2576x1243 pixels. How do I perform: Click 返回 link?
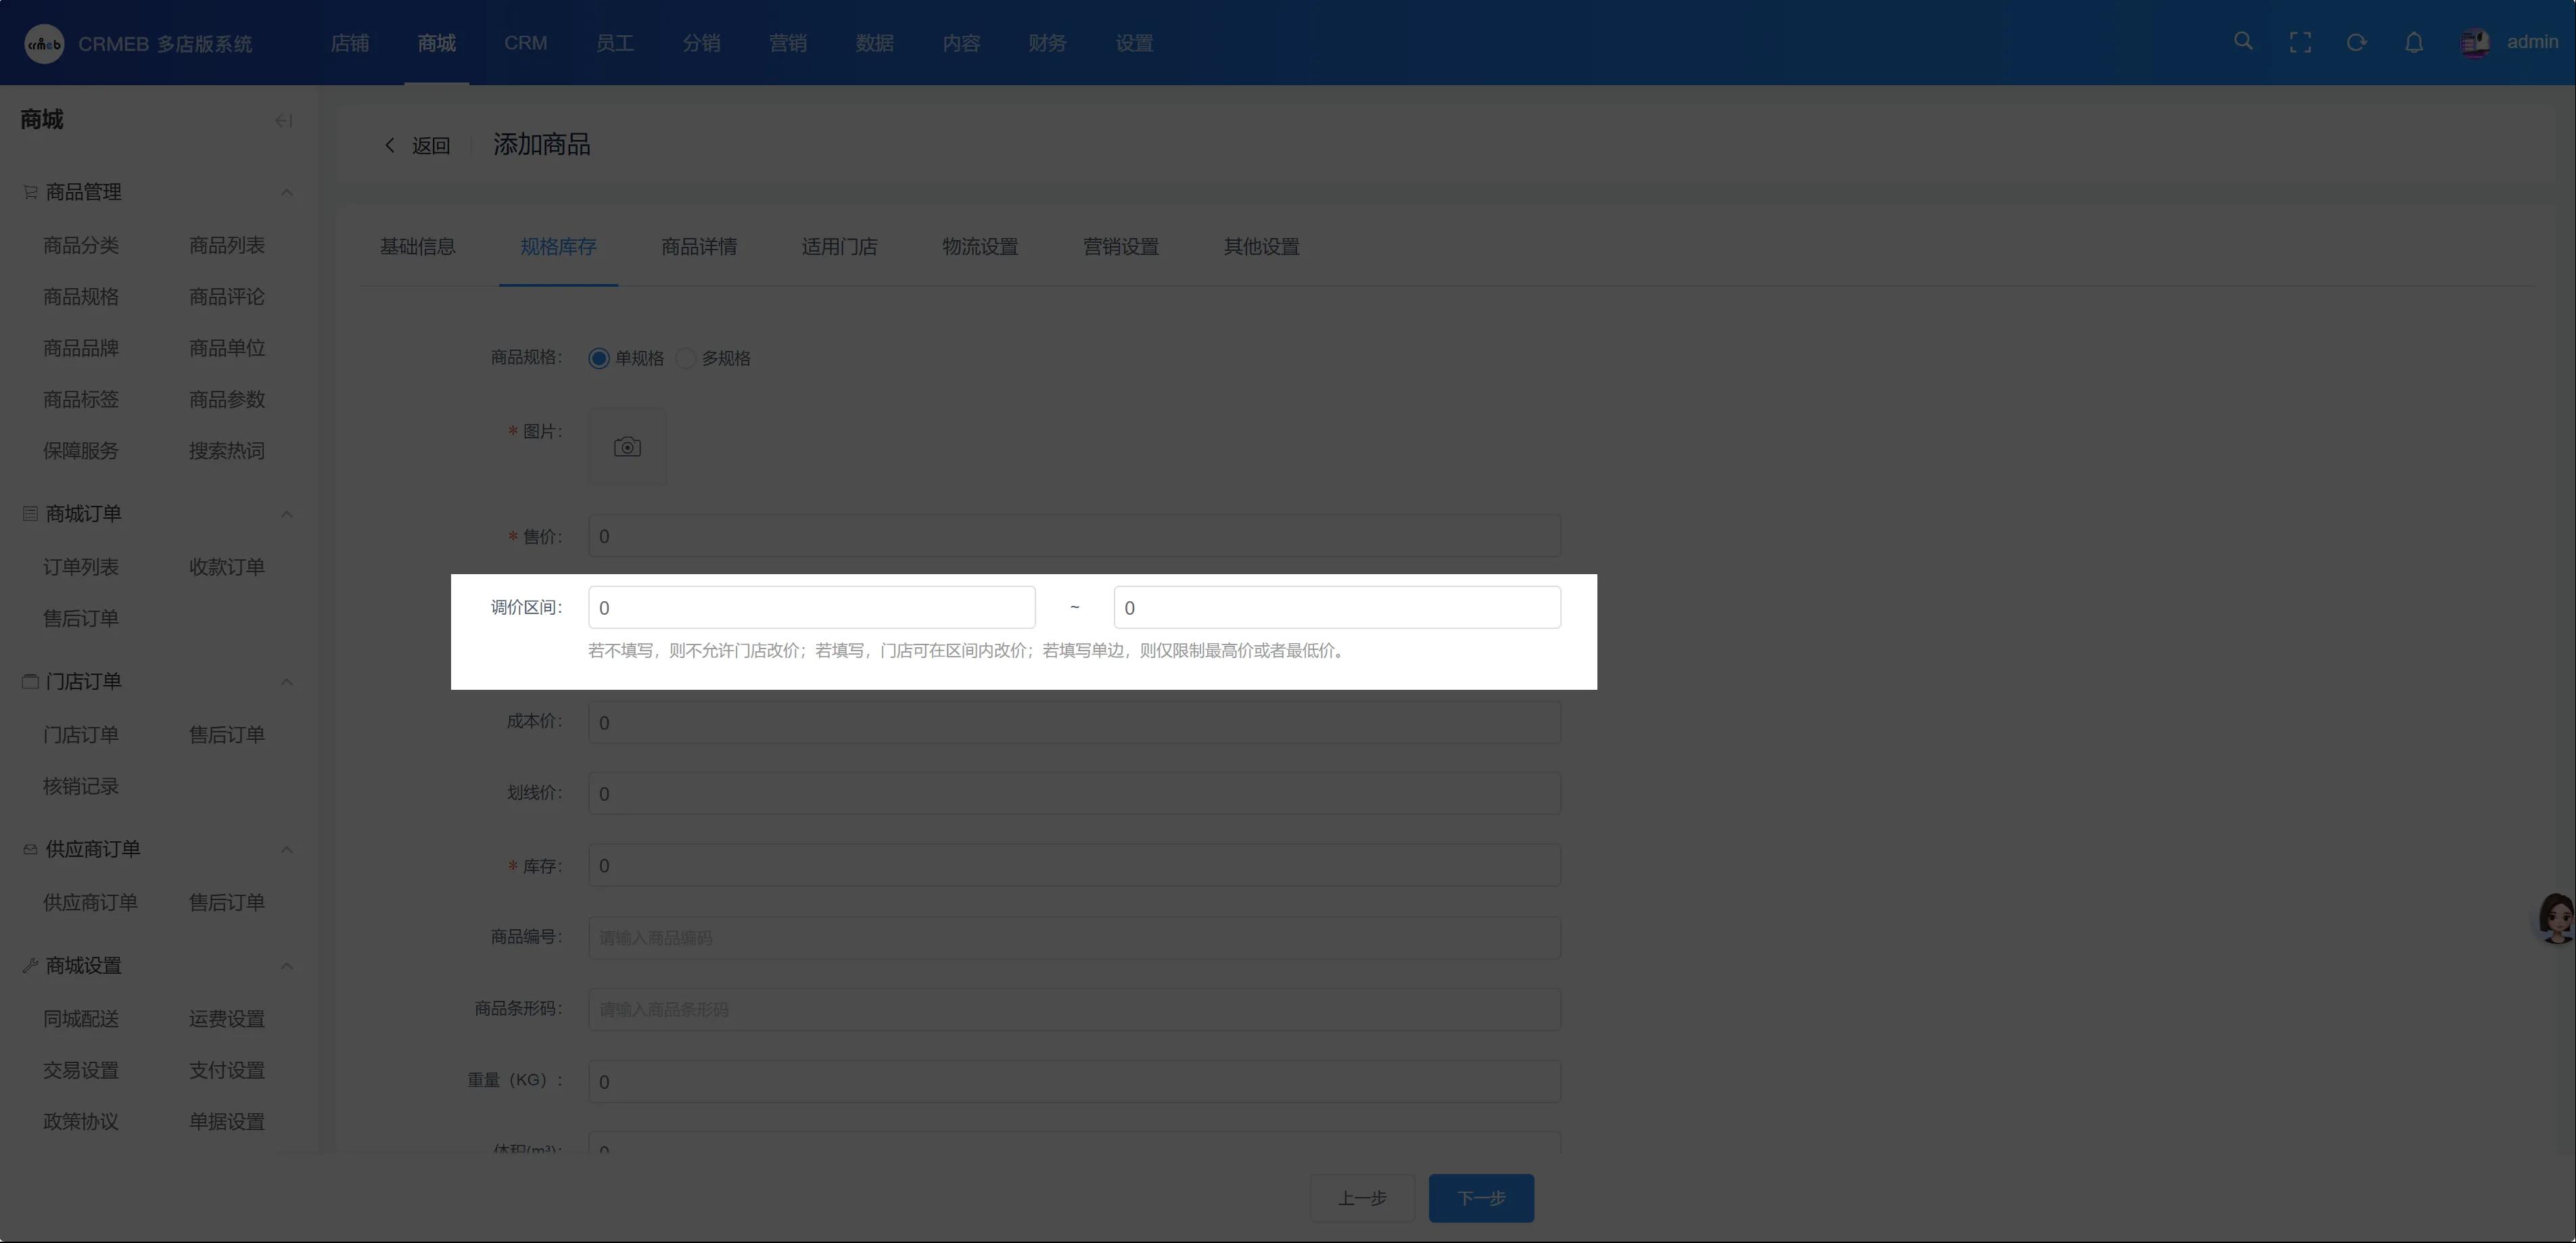(431, 146)
